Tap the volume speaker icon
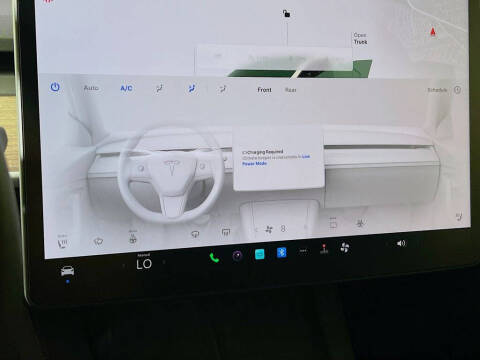The height and width of the screenshot is (360, 480). (x=401, y=243)
